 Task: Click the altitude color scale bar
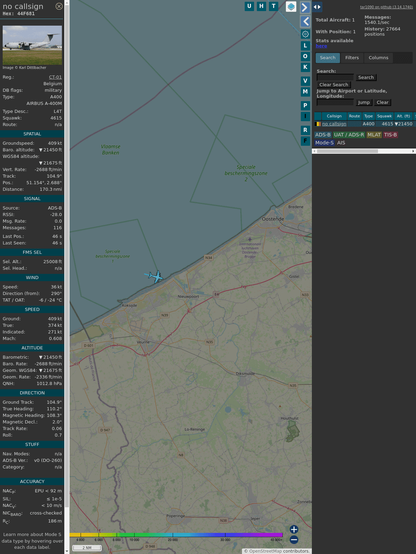pos(176,535)
